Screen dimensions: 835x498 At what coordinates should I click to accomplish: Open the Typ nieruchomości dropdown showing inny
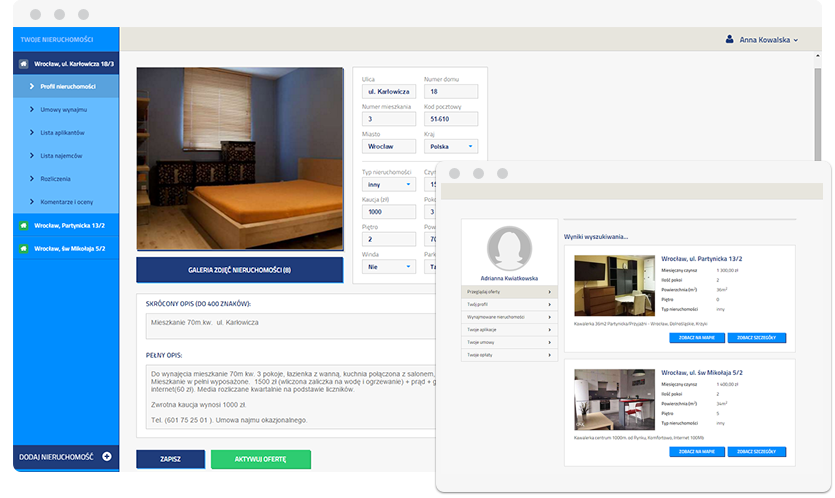[389, 184]
